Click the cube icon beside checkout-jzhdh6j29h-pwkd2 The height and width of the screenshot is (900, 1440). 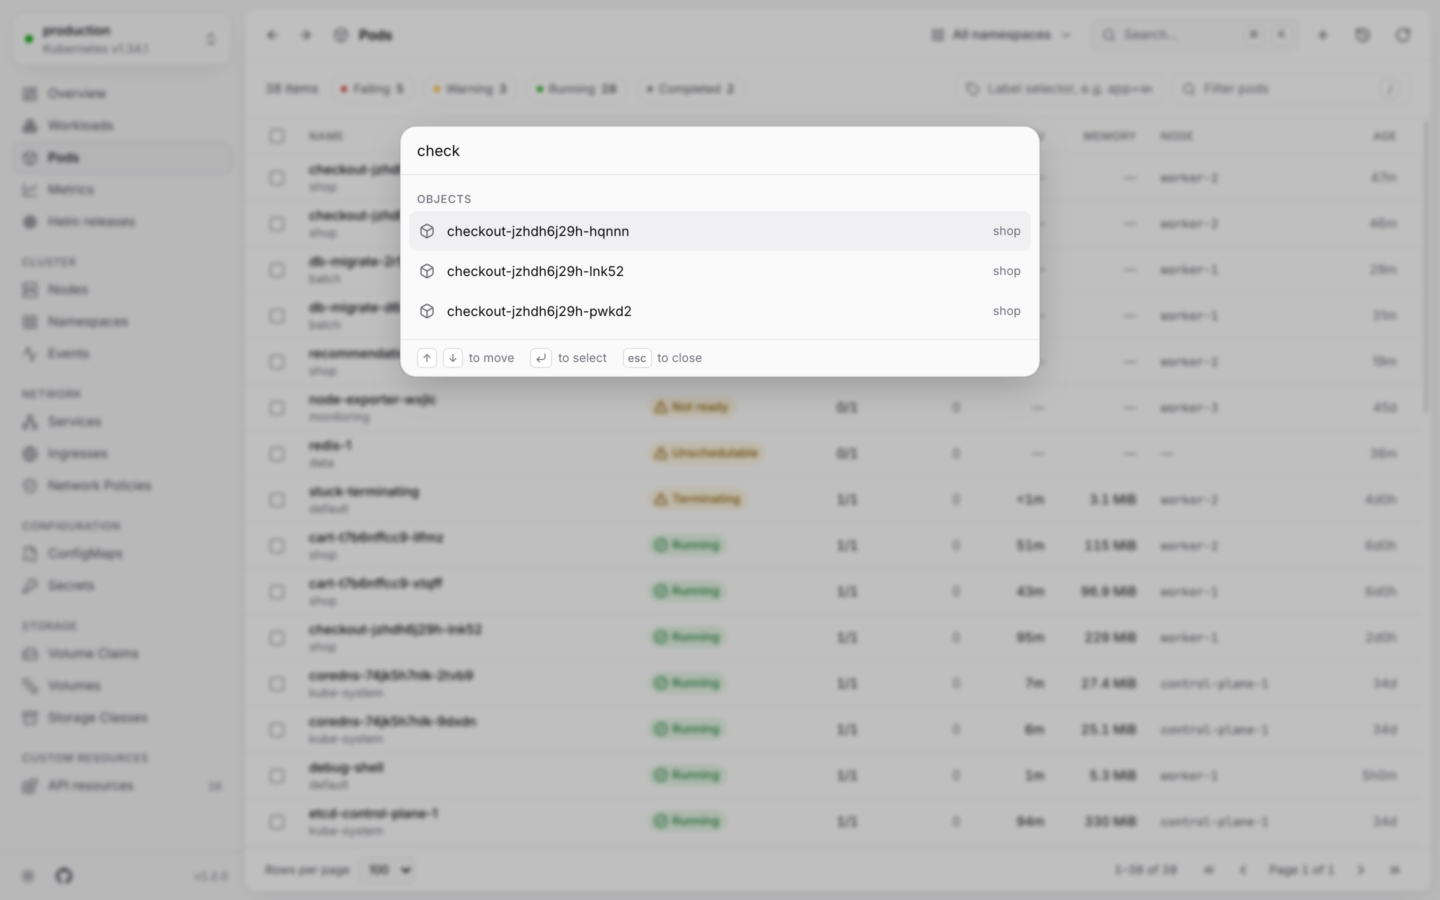pos(427,311)
